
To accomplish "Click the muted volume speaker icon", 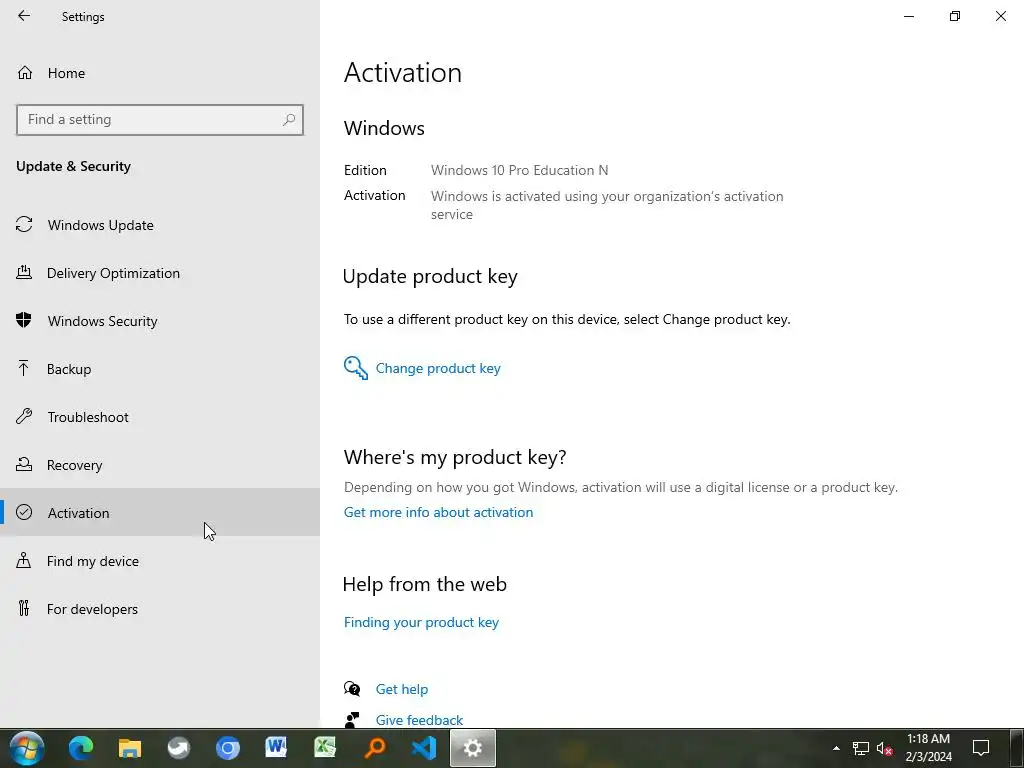I will point(884,748).
